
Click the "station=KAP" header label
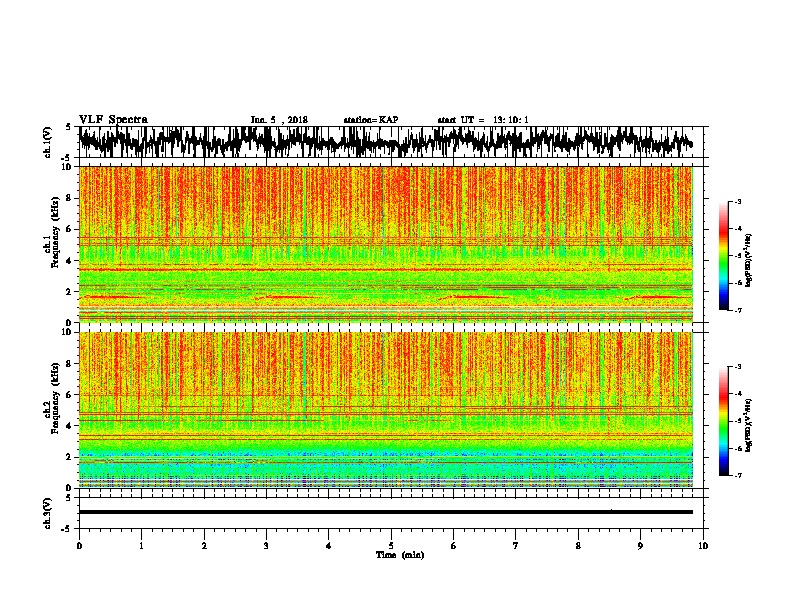[371, 120]
